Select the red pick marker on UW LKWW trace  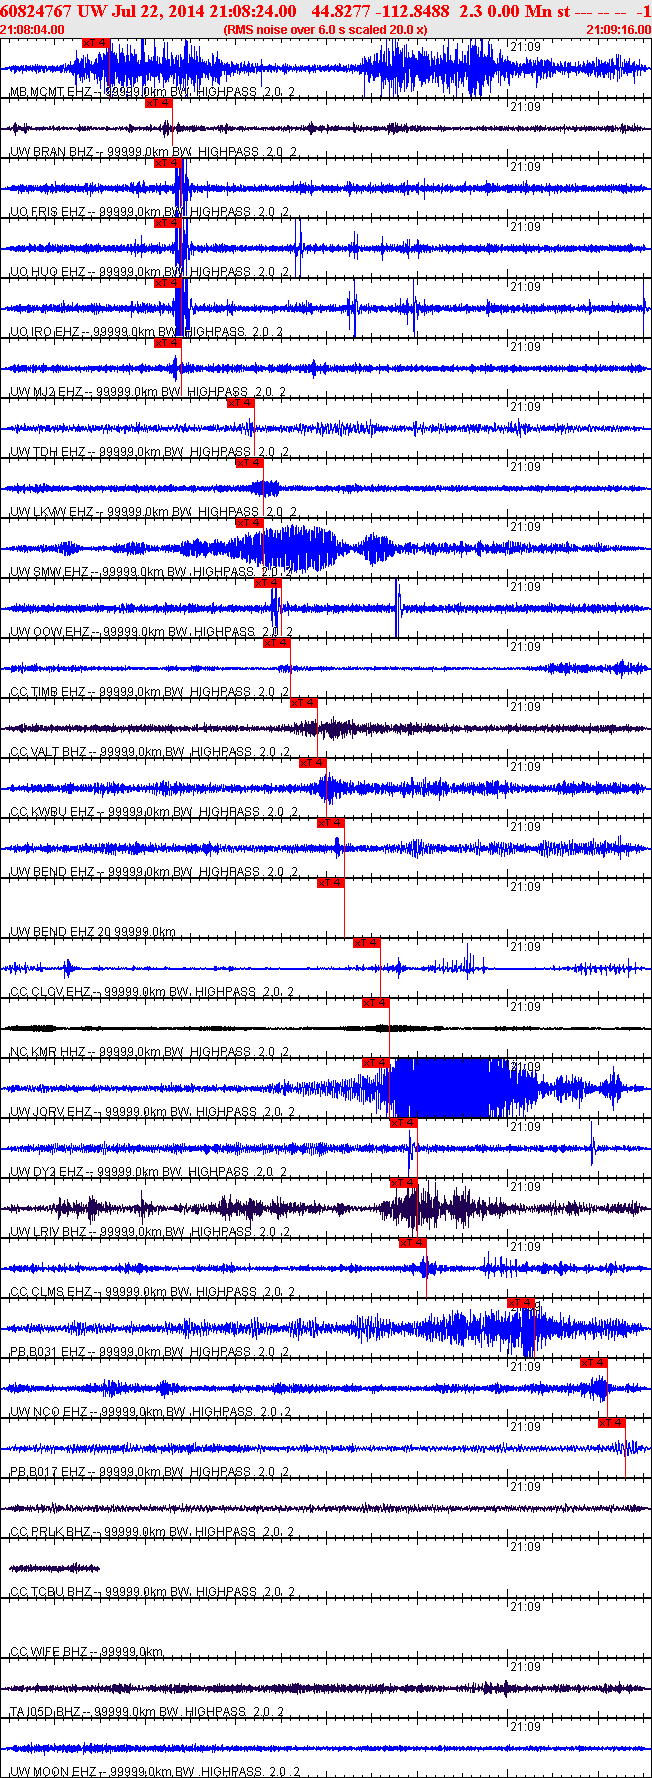tap(250, 463)
